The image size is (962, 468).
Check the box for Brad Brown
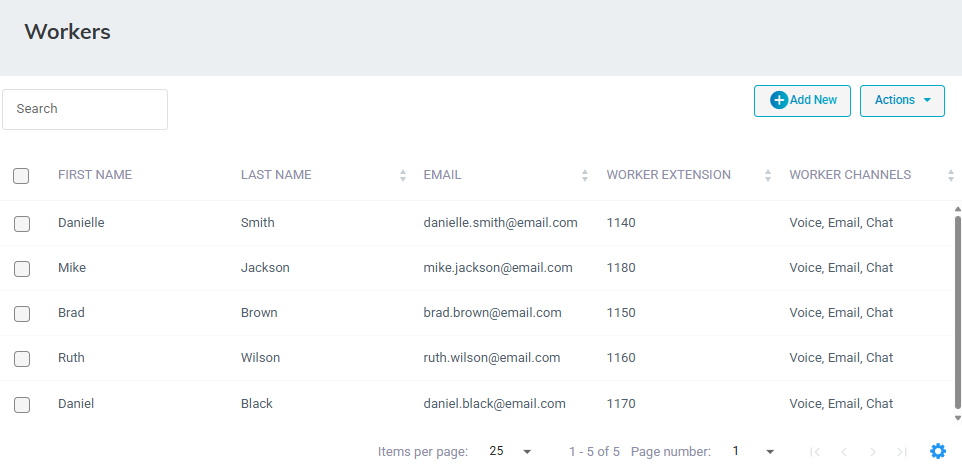coord(22,314)
